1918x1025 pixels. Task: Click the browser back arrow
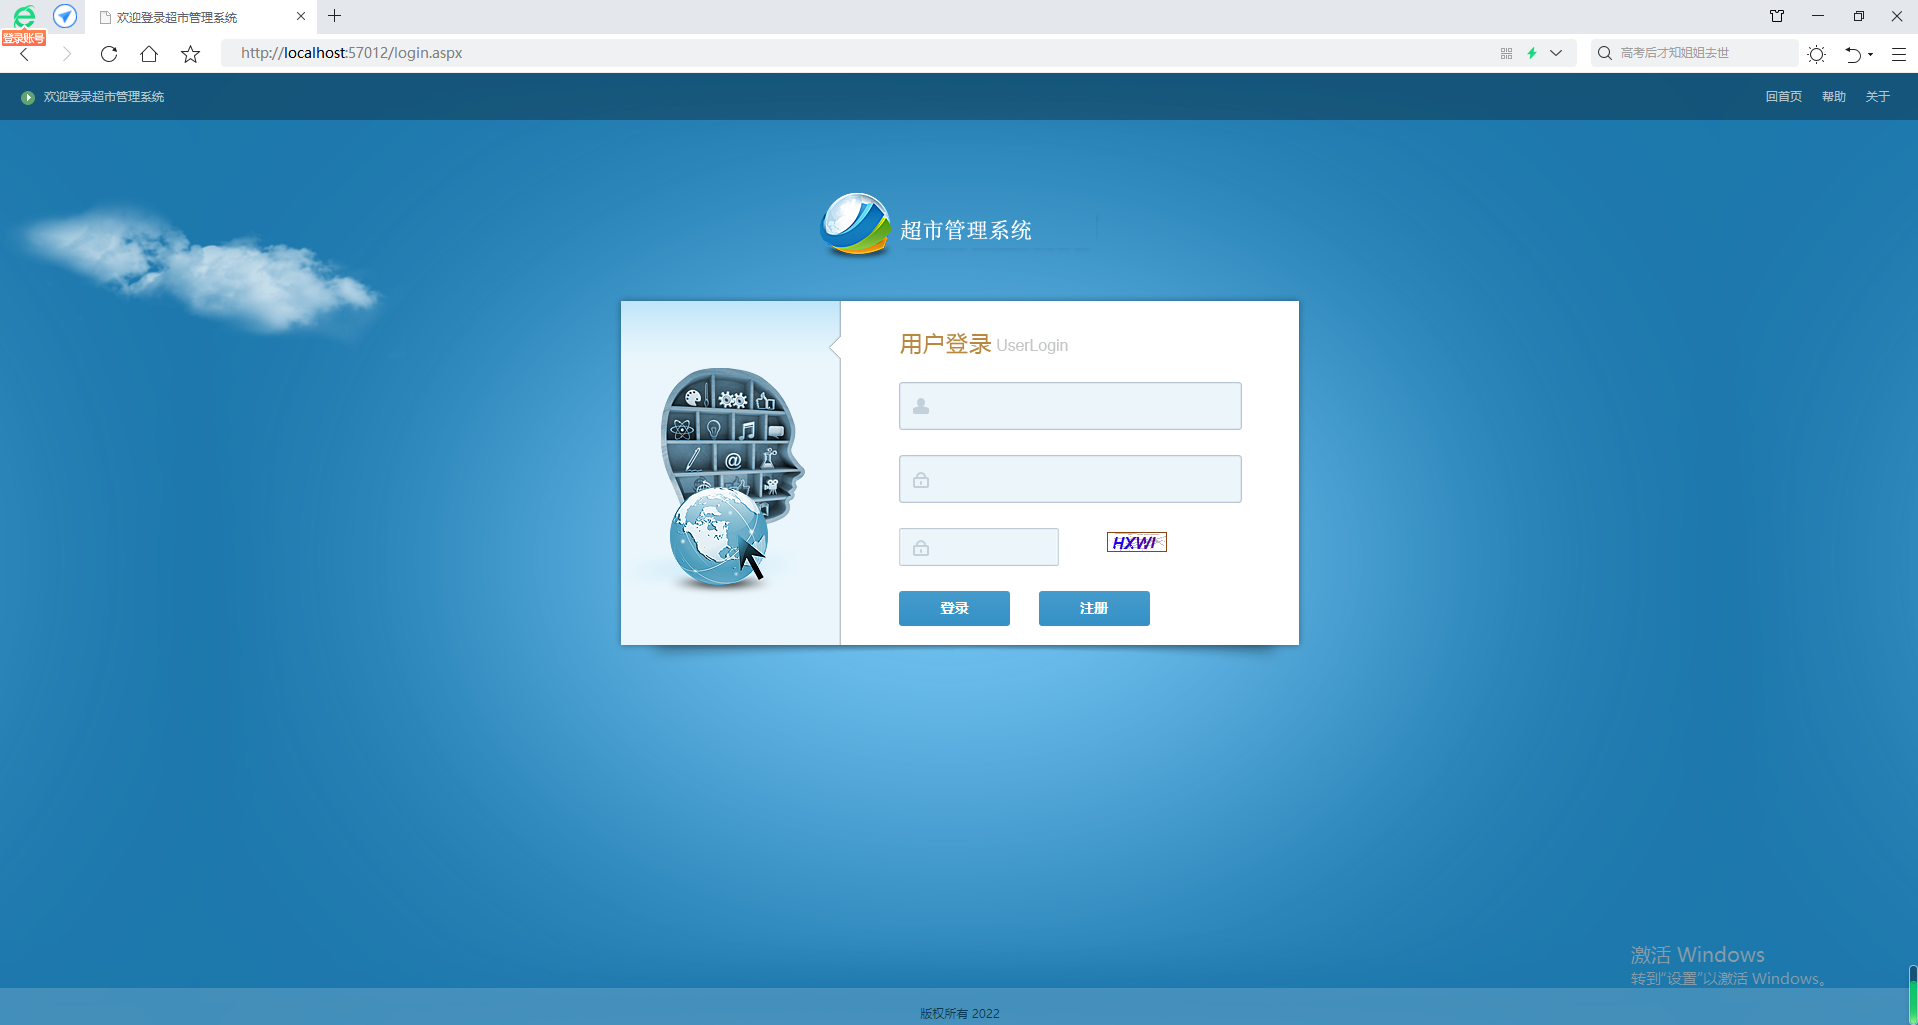(x=25, y=54)
